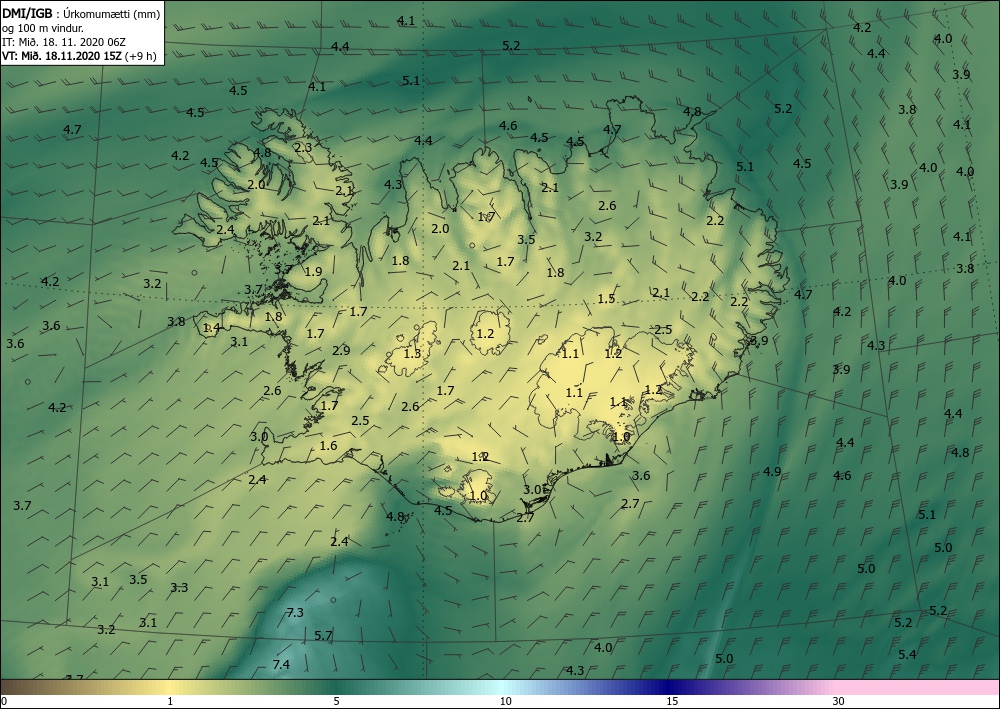Viewport: 1000px width, 709px height.
Task: Click the 10 label on the color scale
Action: tap(505, 701)
